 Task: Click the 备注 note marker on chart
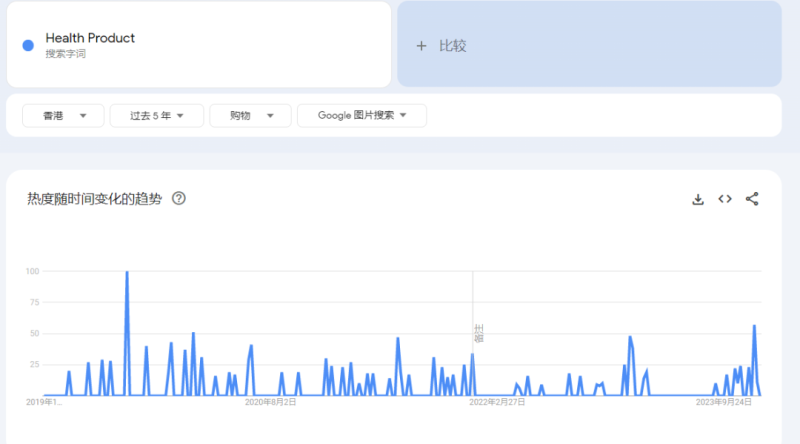[478, 333]
